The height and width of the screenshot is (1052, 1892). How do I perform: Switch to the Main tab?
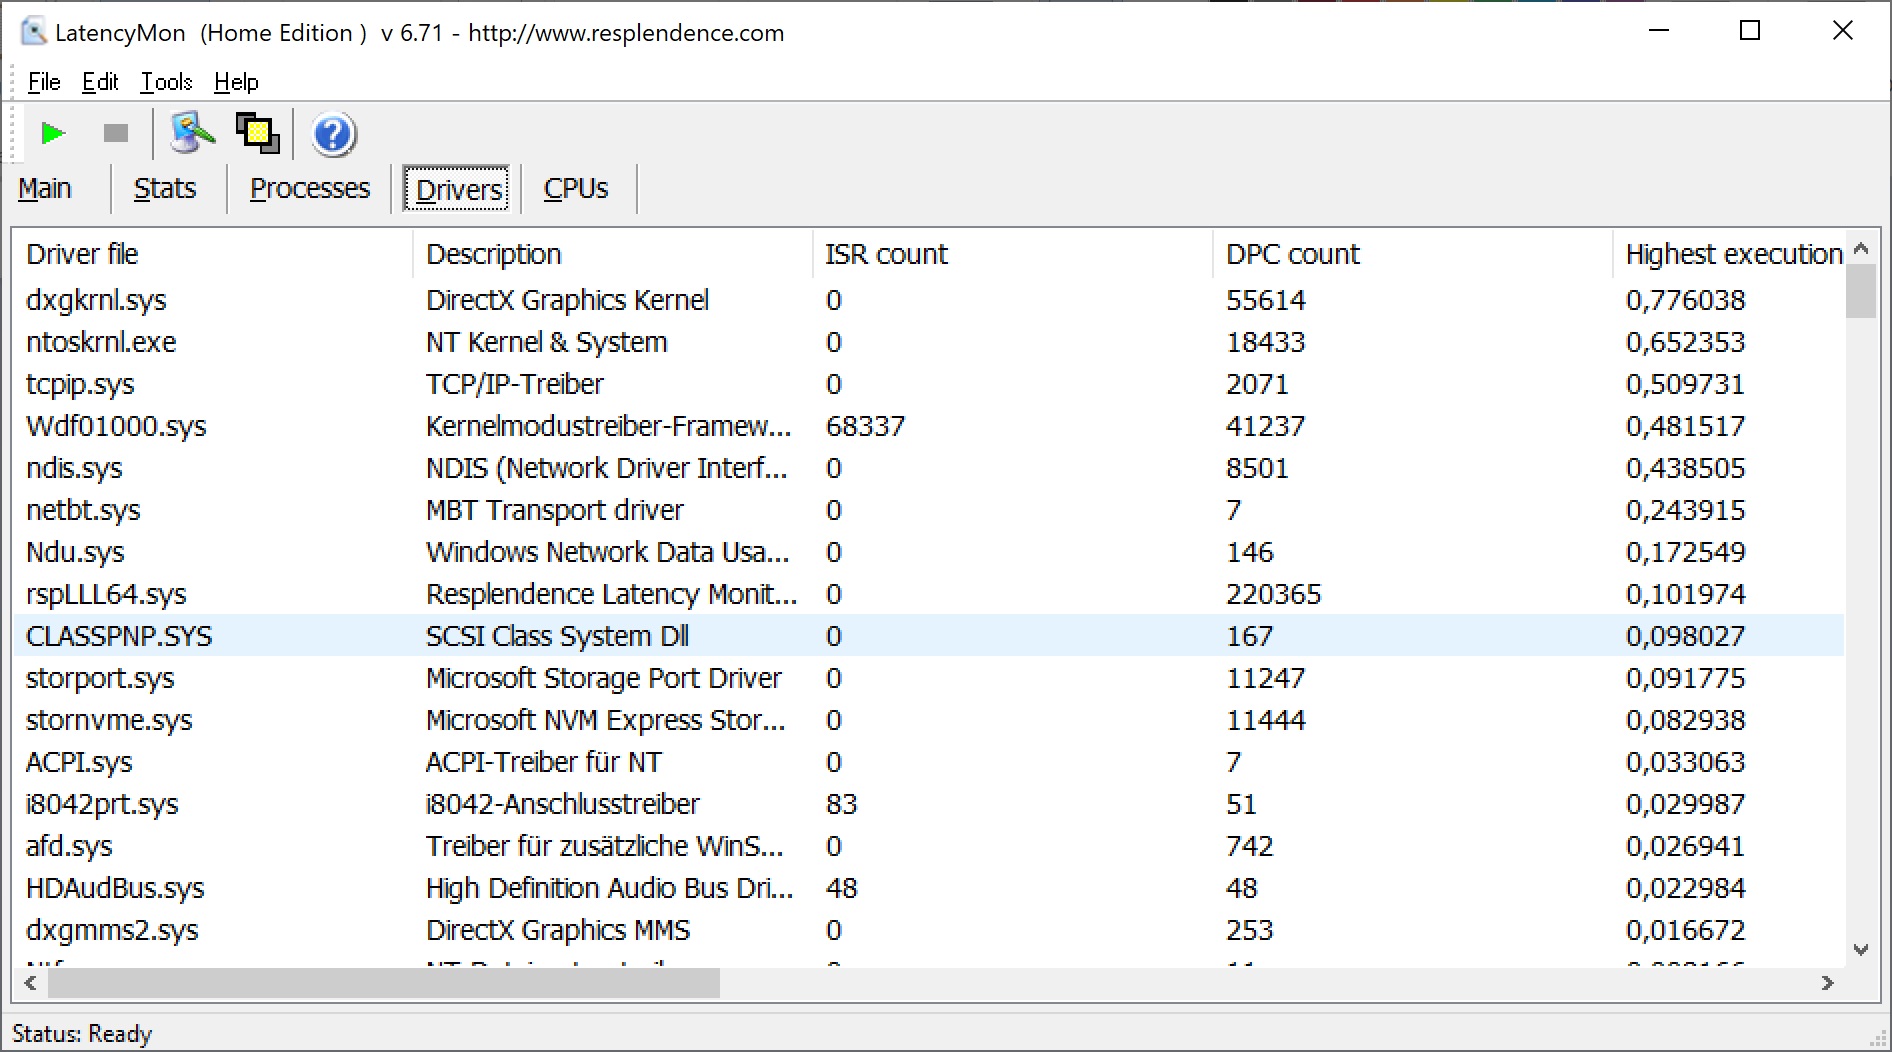[x=45, y=189]
